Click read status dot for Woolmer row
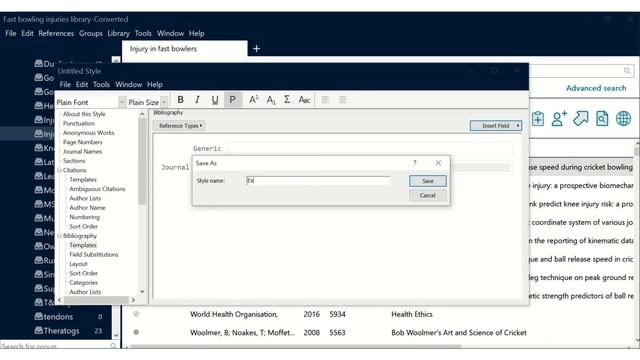 tap(136, 332)
